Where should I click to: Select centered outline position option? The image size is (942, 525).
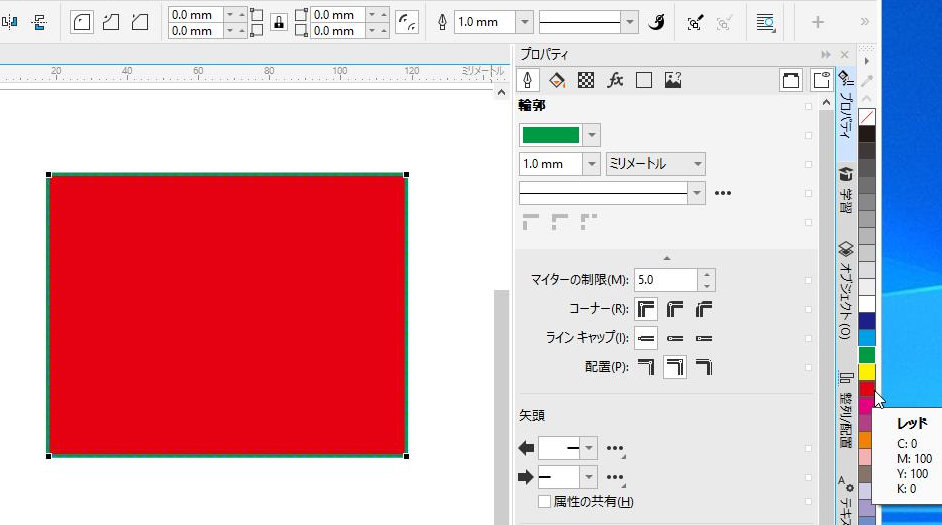click(x=675, y=367)
